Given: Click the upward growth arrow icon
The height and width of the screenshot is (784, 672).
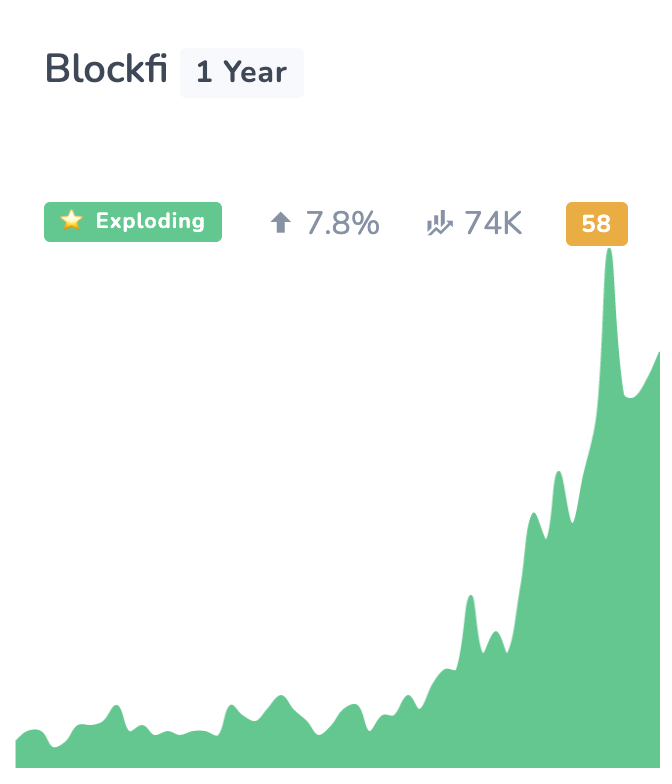Looking at the screenshot, I should [280, 222].
